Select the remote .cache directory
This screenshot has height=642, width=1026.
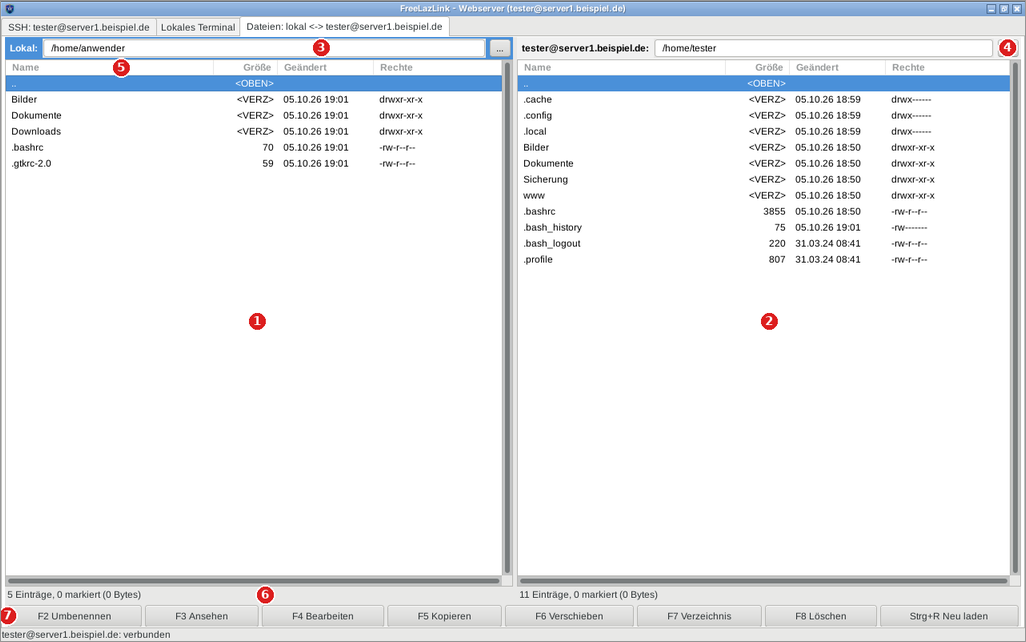coord(764,99)
